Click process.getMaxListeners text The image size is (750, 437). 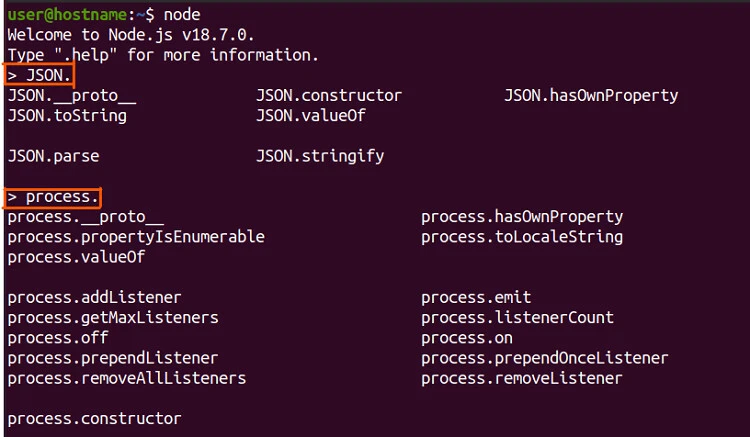112,318
